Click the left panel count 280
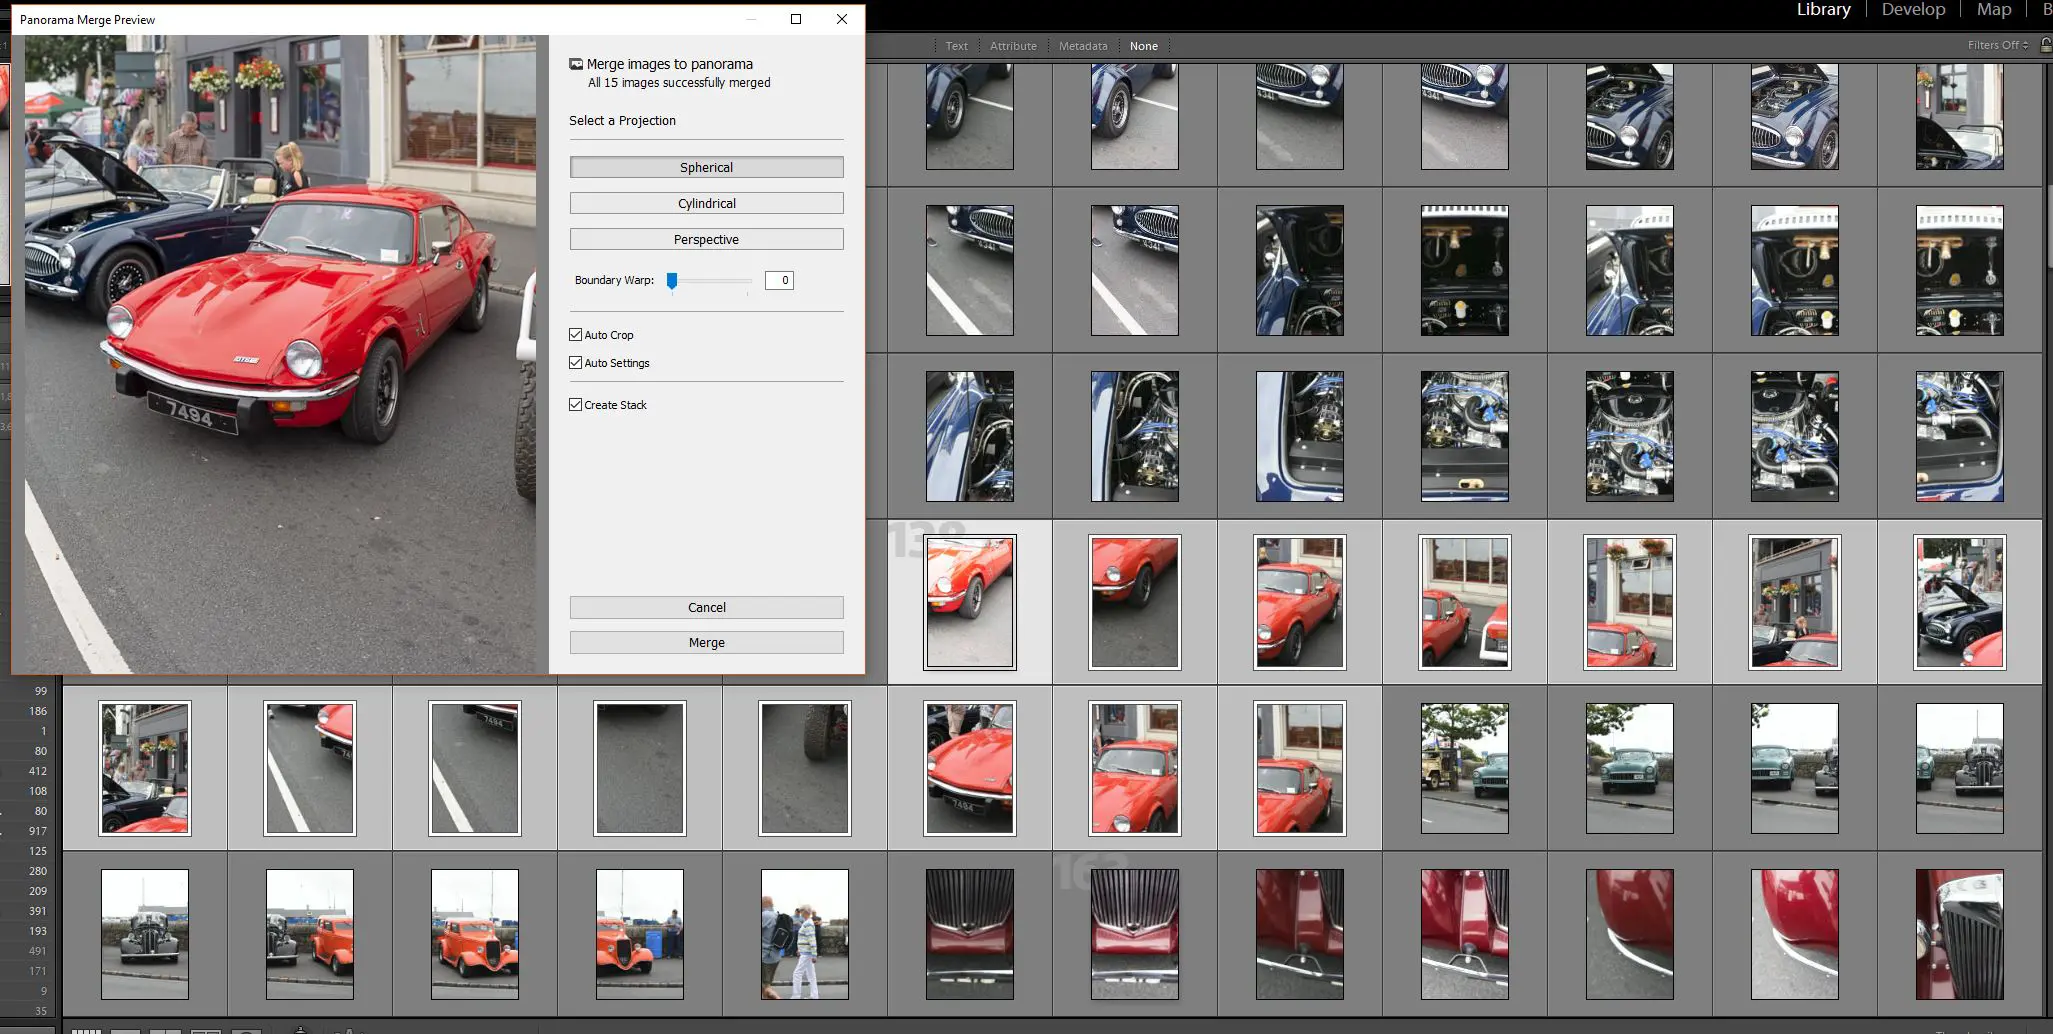The height and width of the screenshot is (1034, 2053). pos(38,871)
